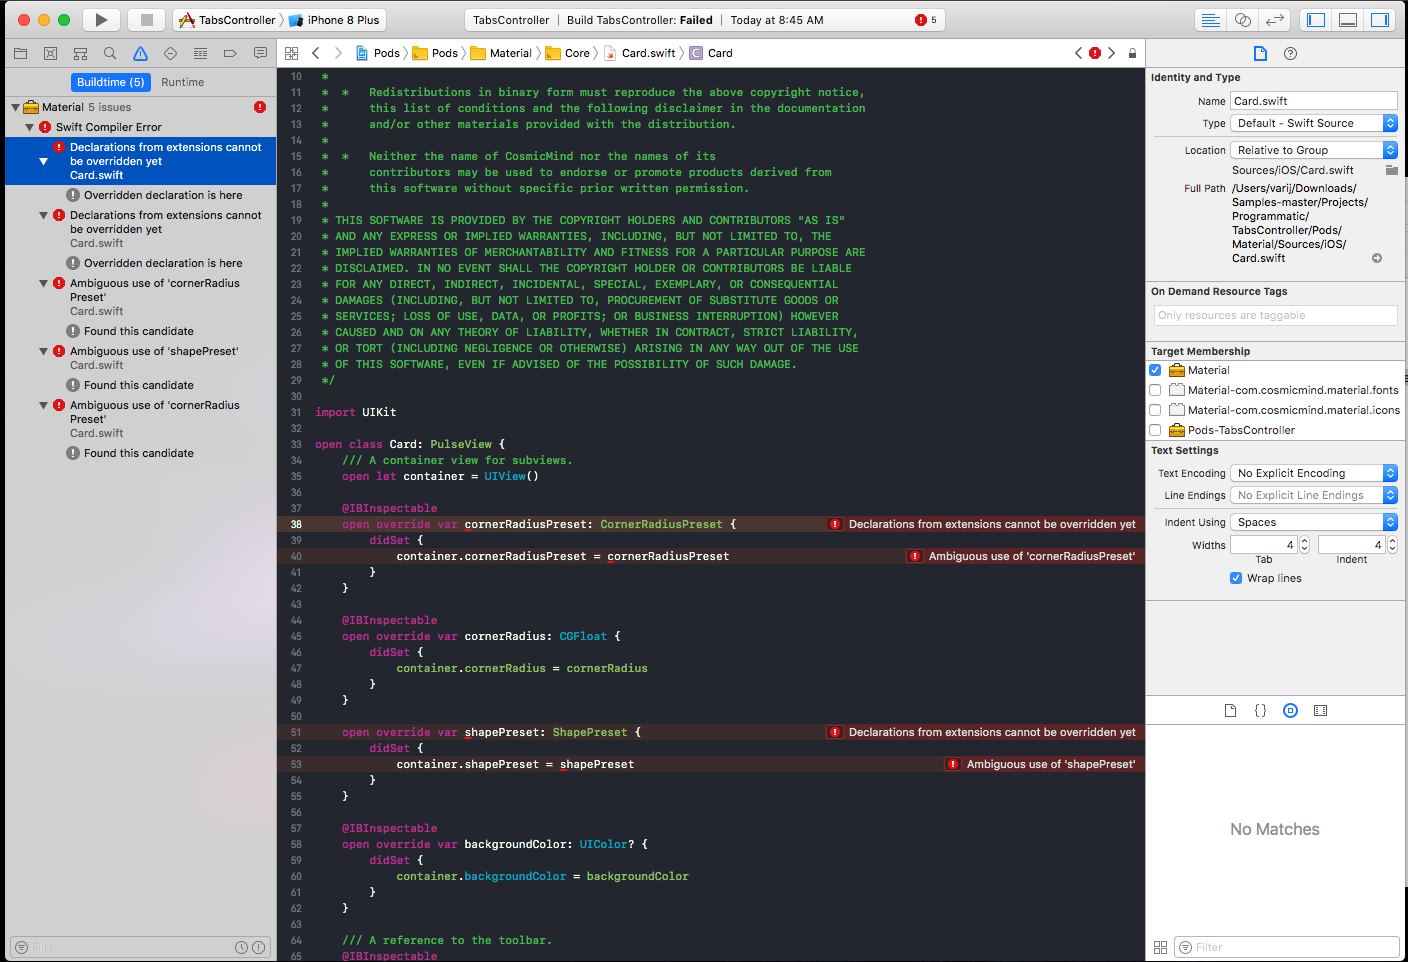This screenshot has width=1408, height=962.
Task: Toggle the Wrap lines checkbox
Action: coord(1236,578)
